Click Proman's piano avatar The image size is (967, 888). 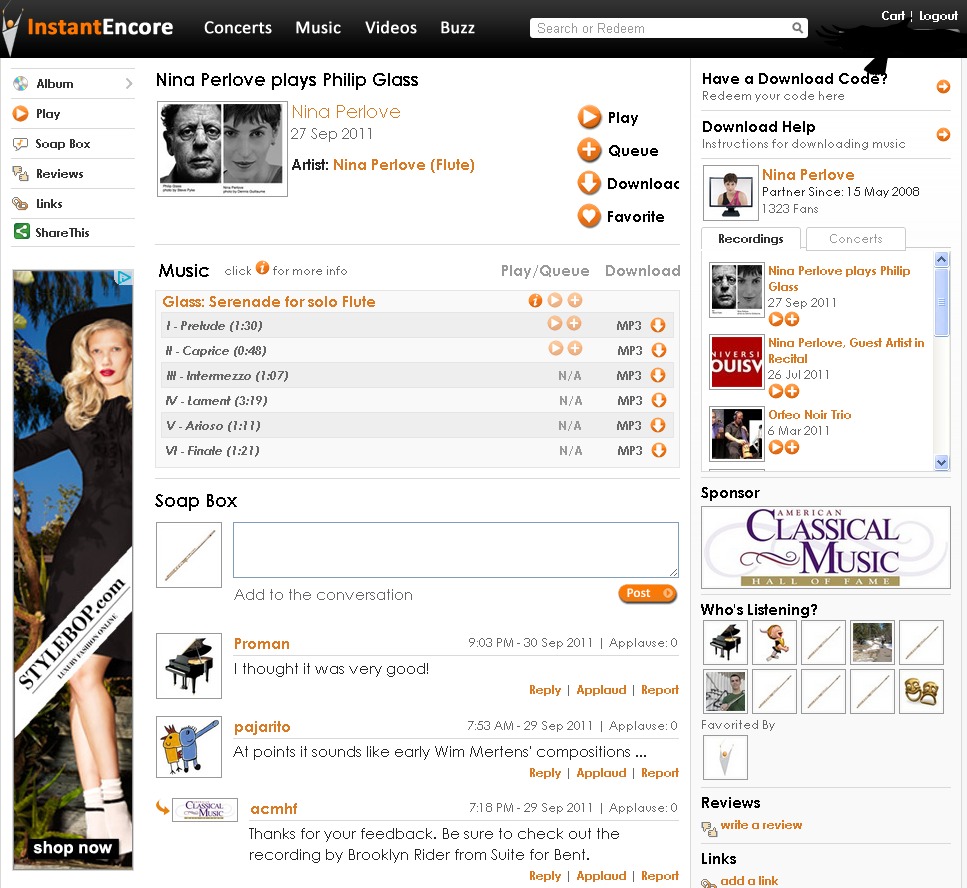[x=189, y=666]
